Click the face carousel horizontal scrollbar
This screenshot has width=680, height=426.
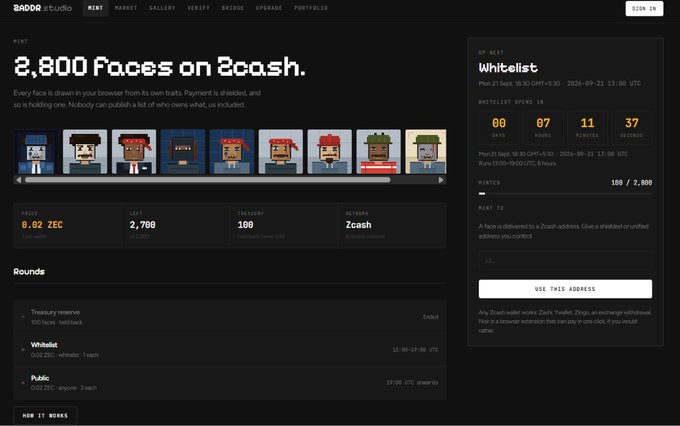[207, 180]
